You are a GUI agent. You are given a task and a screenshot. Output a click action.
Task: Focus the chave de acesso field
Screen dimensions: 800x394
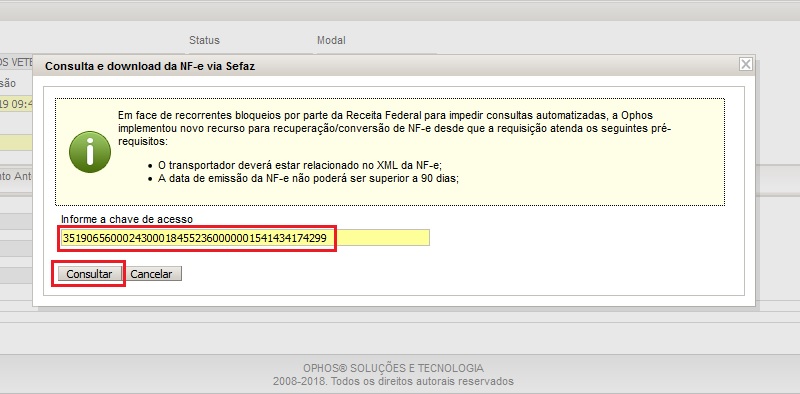(245, 237)
